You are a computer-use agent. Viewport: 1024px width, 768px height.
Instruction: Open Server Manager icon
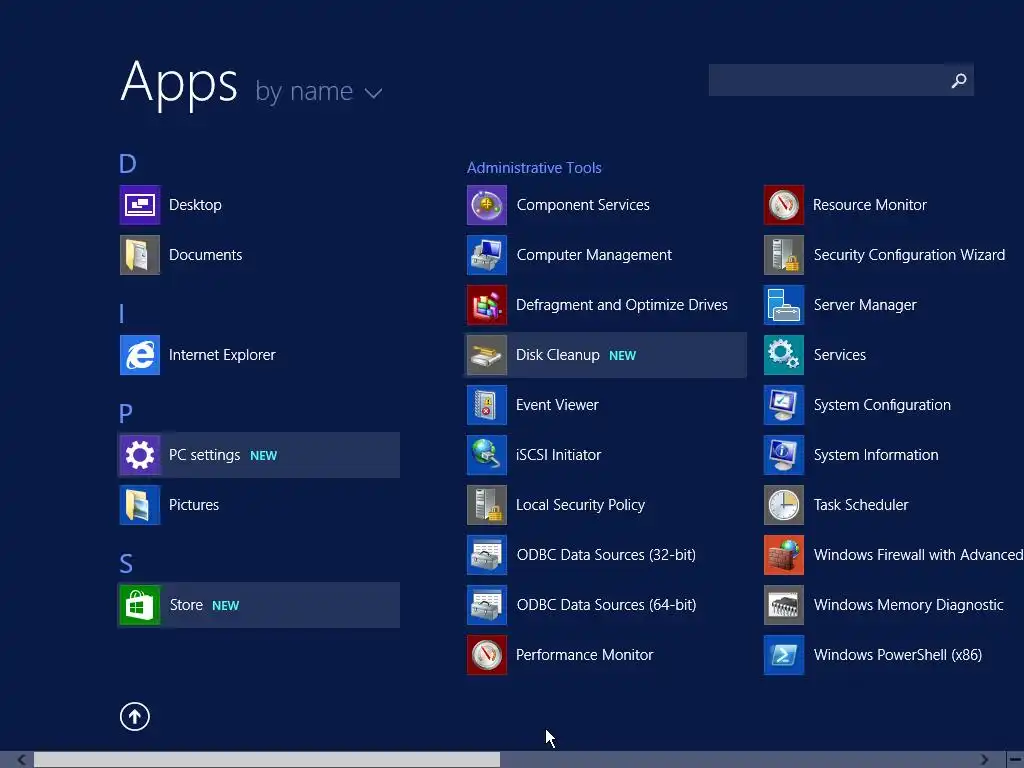tap(784, 305)
